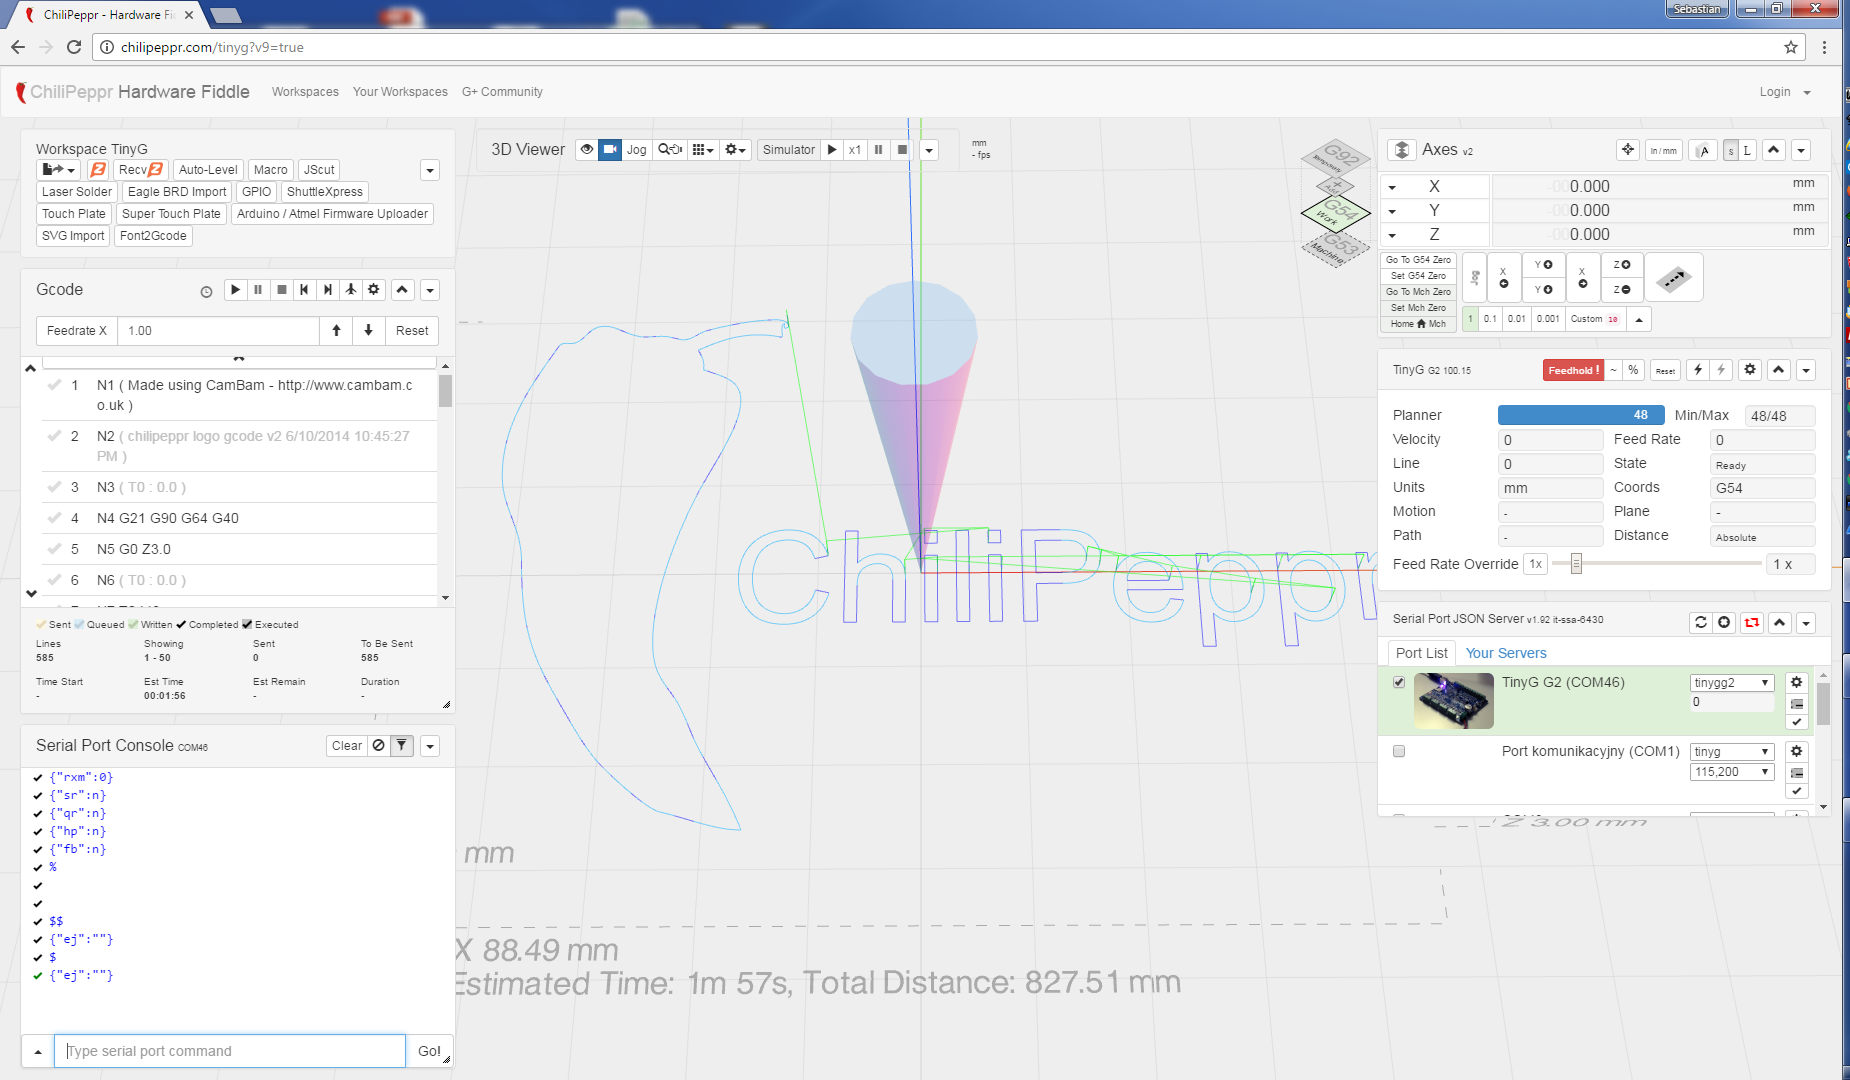Stop the Gcode run
This screenshot has width=1850, height=1080.
coord(282,290)
